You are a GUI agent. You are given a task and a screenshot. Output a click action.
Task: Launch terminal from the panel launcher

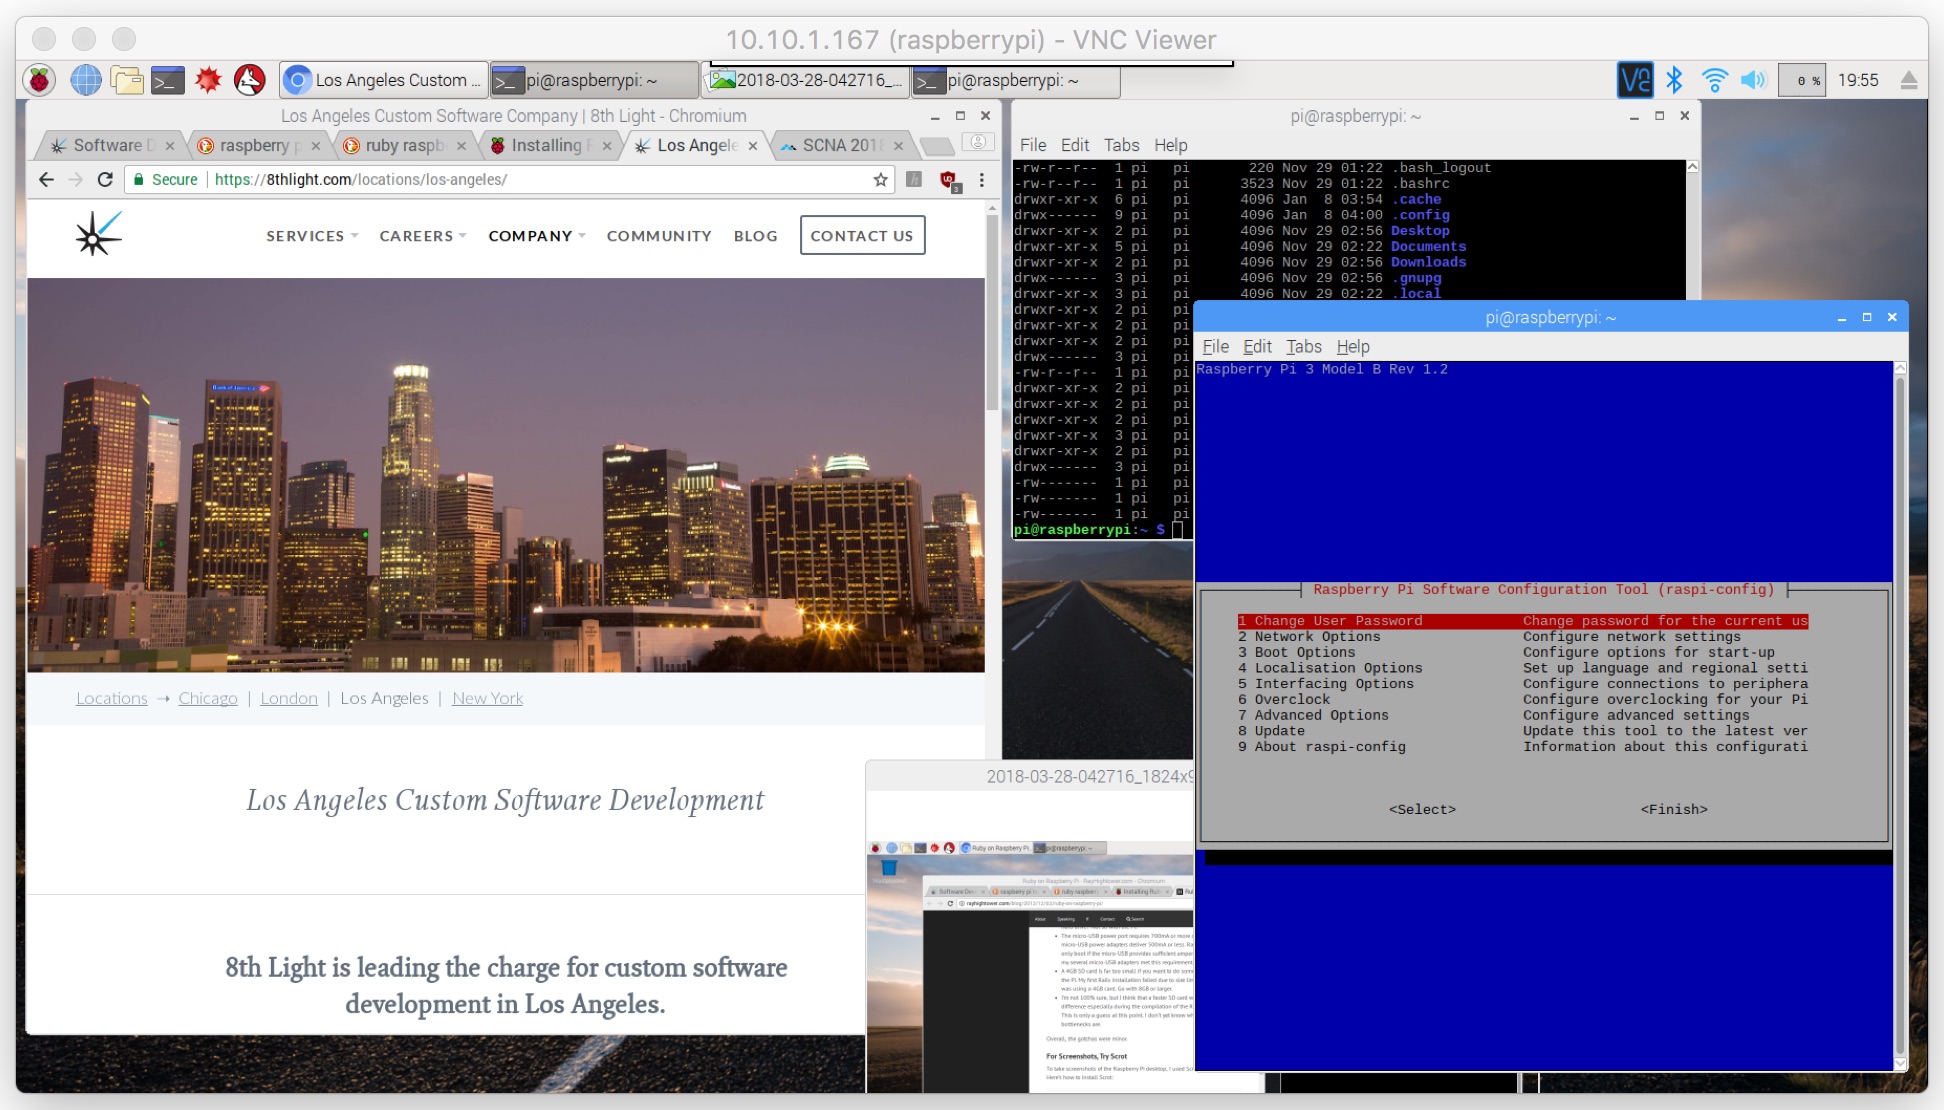[168, 80]
